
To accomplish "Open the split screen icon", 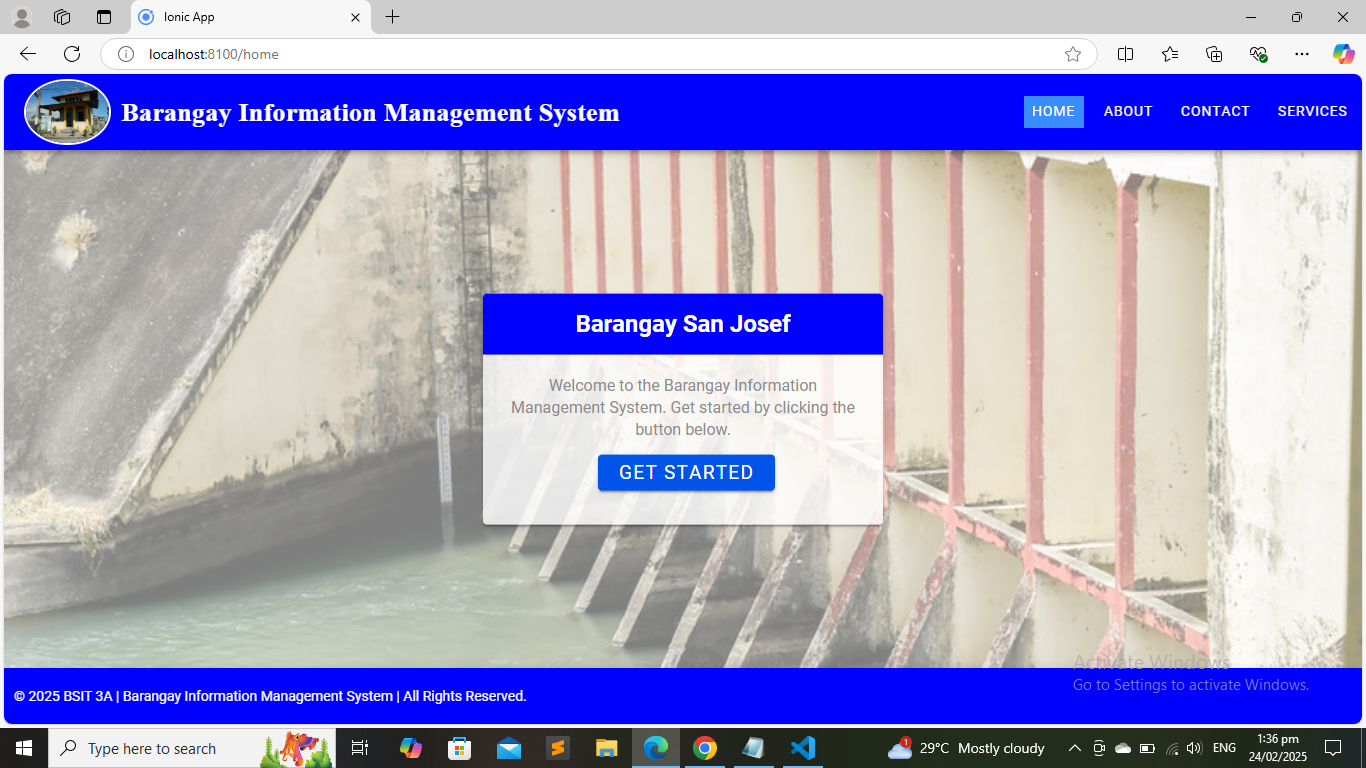I will tap(1125, 54).
